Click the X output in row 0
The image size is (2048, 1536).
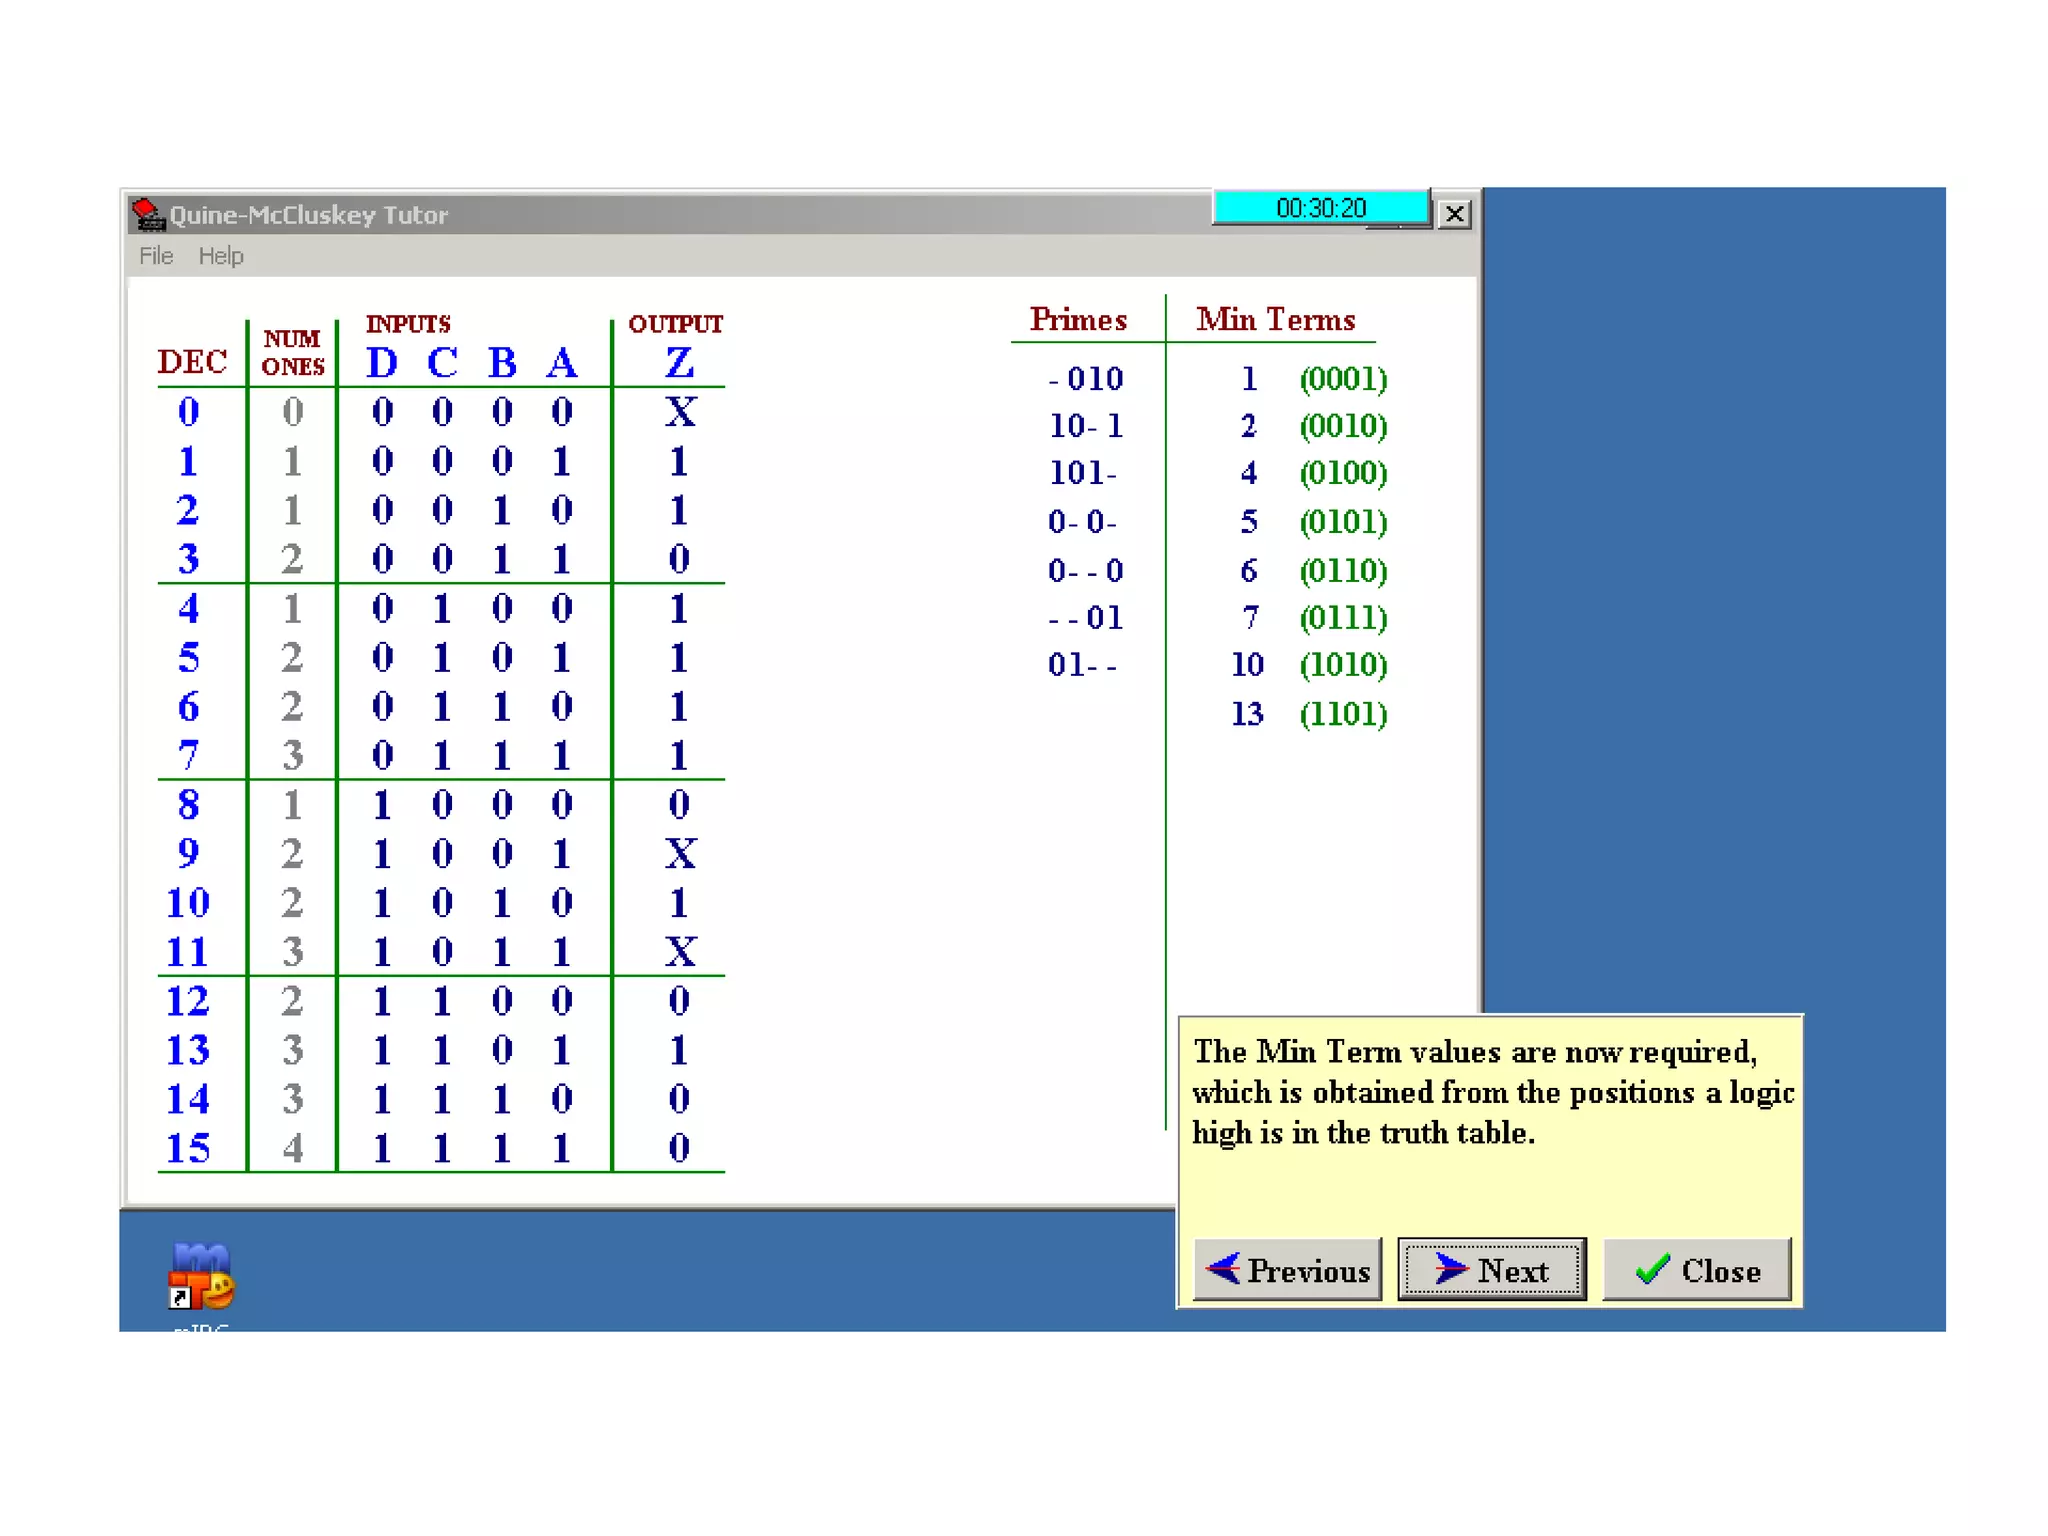(x=680, y=412)
